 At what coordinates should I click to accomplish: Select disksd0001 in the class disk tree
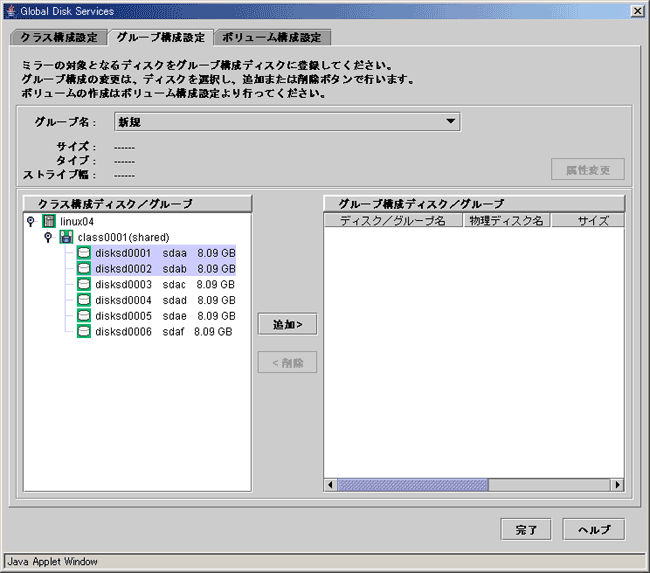point(123,253)
